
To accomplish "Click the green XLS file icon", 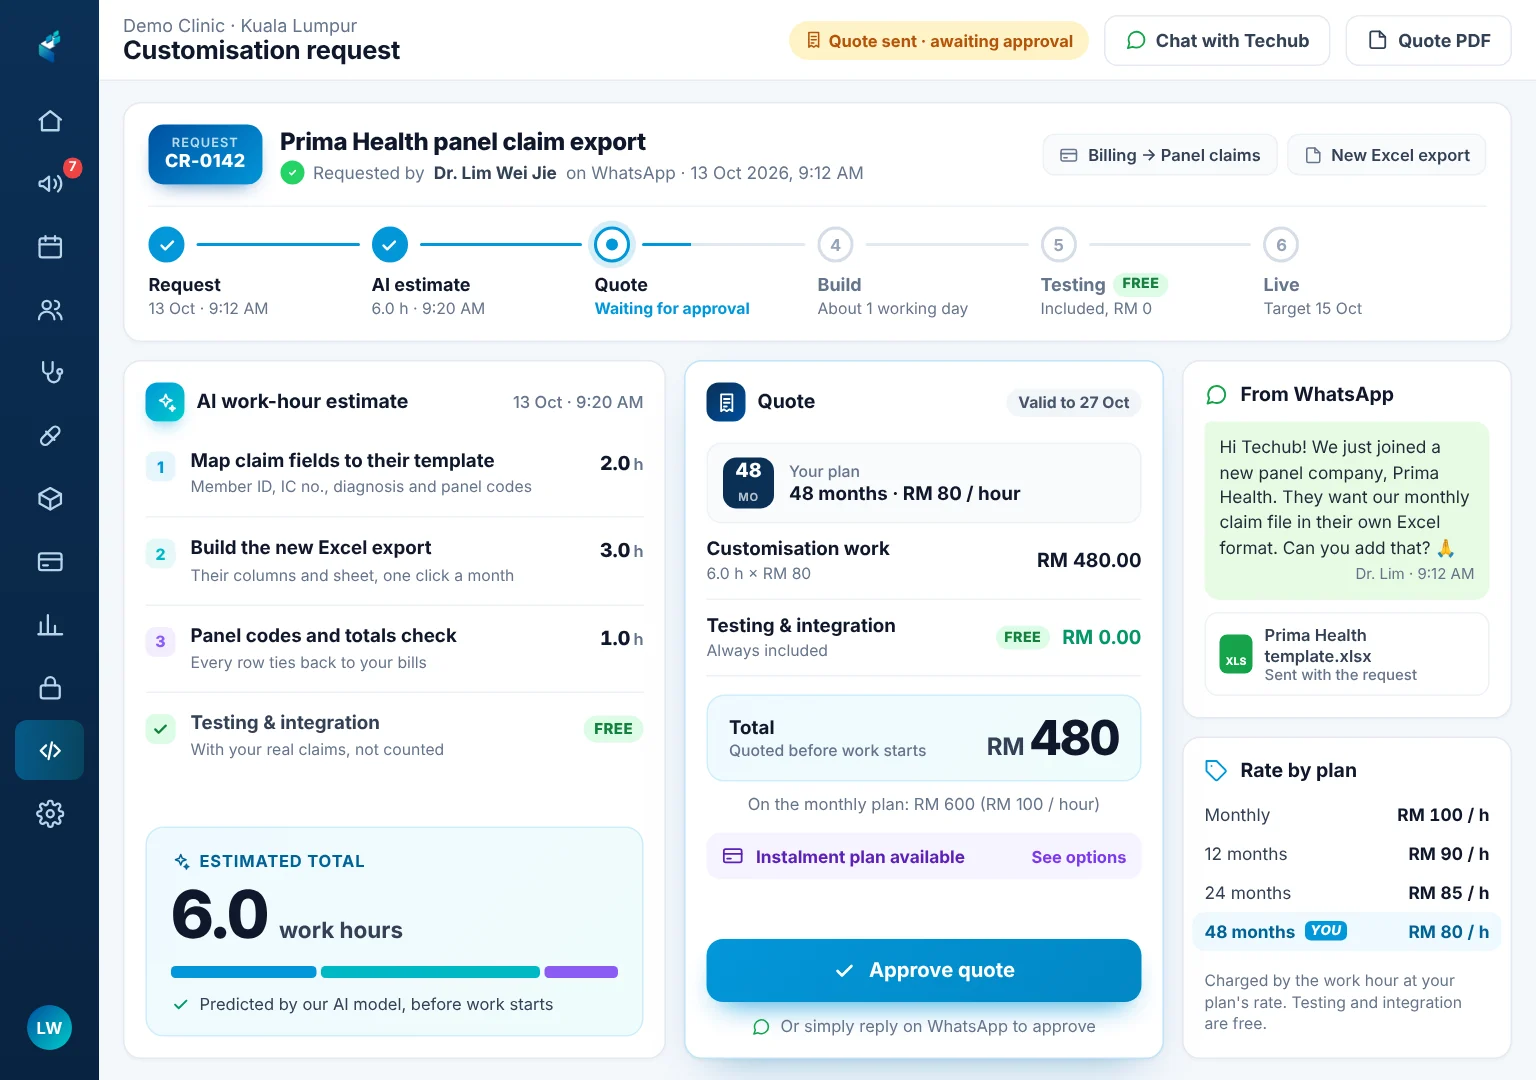I will 1236,654.
